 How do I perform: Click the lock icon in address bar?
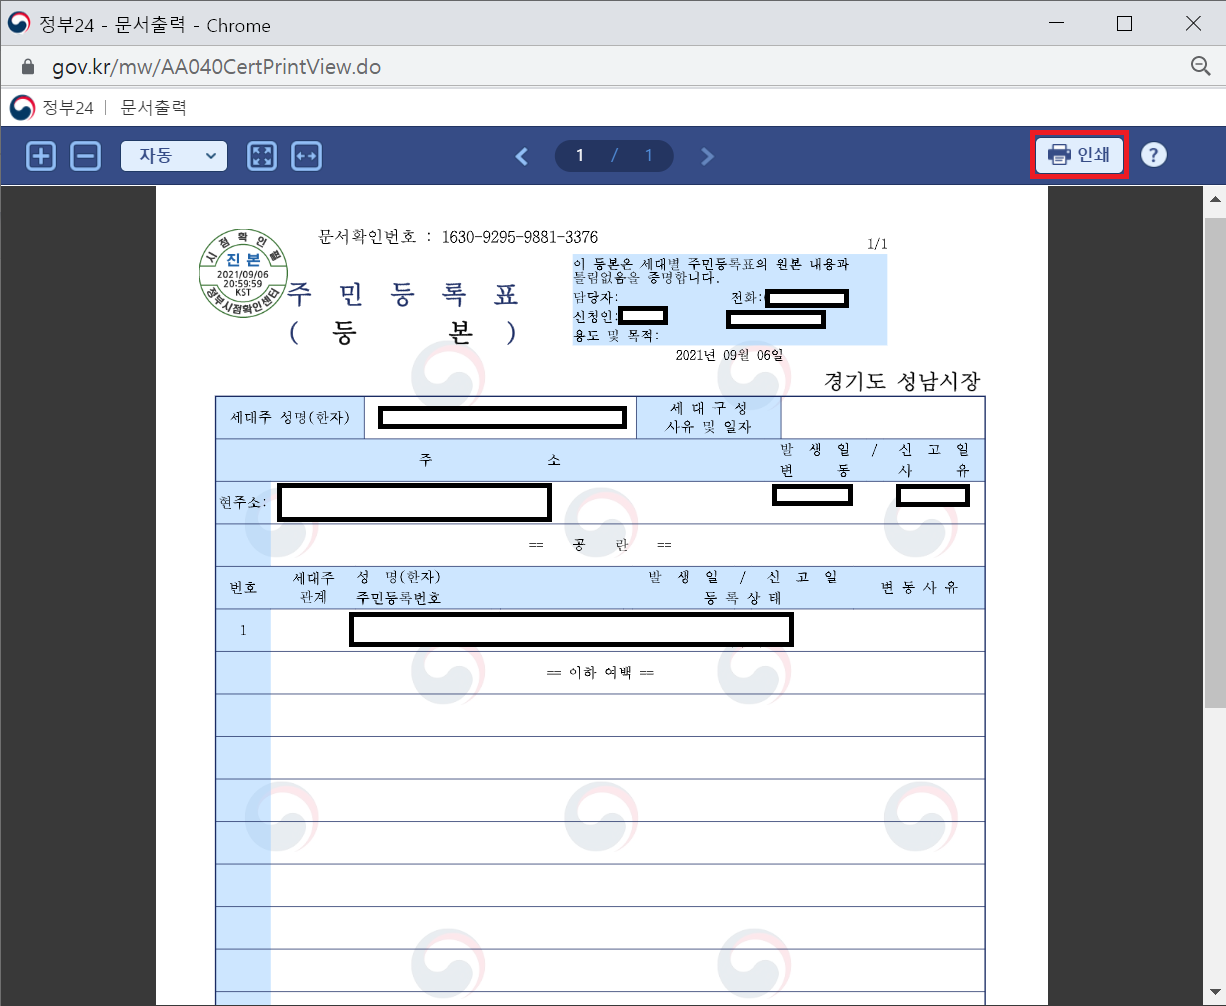pos(28,67)
